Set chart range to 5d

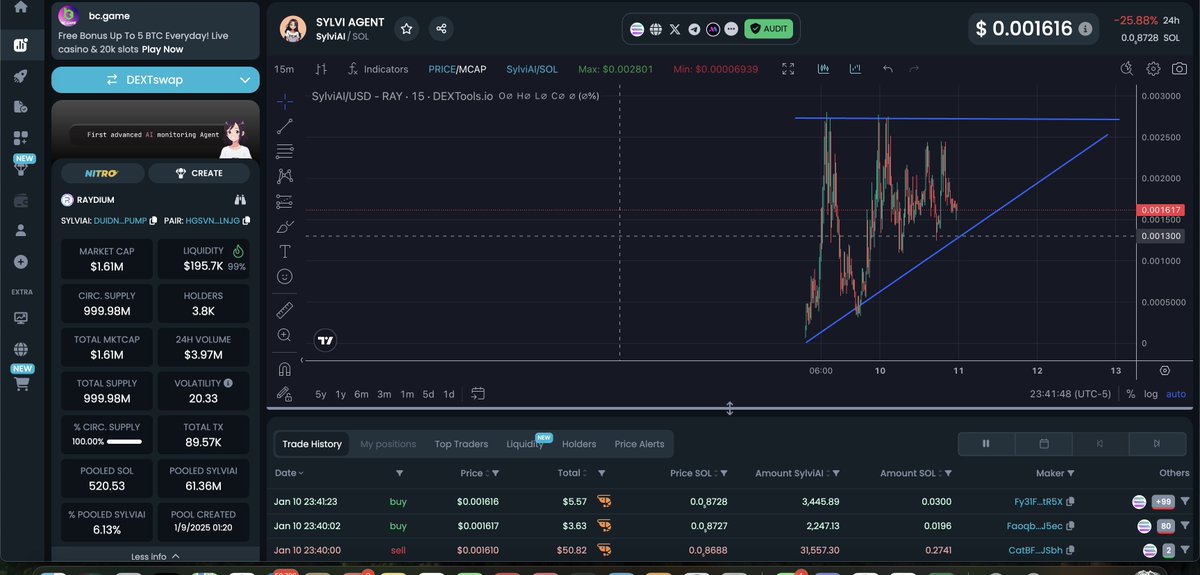pos(428,394)
